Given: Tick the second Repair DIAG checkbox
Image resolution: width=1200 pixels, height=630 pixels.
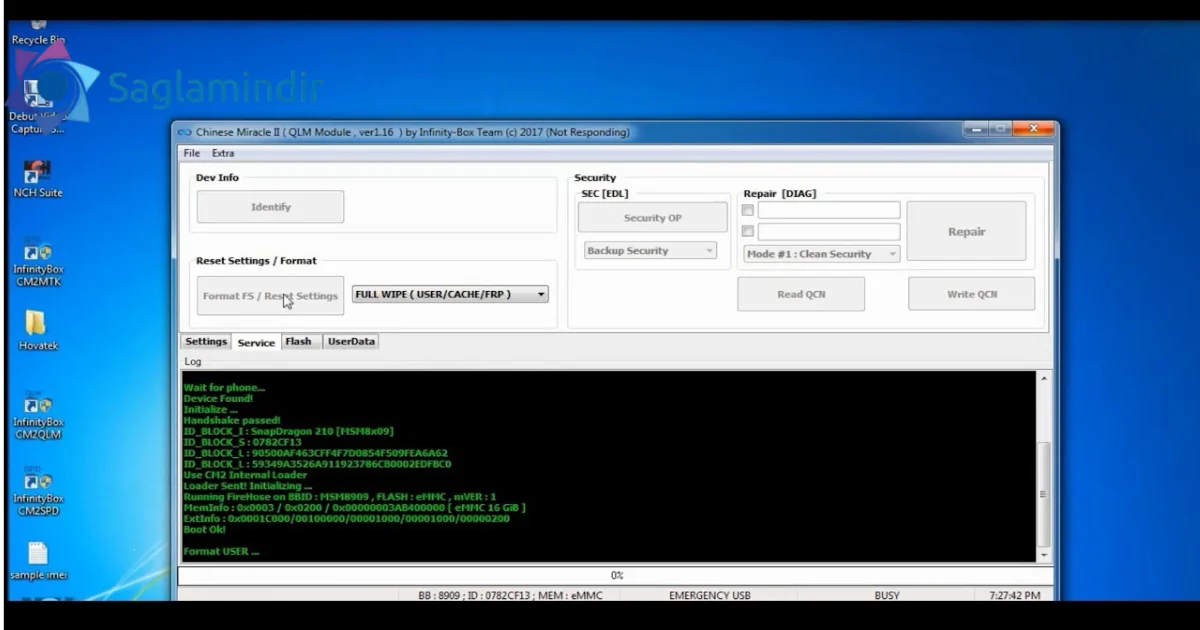Looking at the screenshot, I should click(x=747, y=232).
